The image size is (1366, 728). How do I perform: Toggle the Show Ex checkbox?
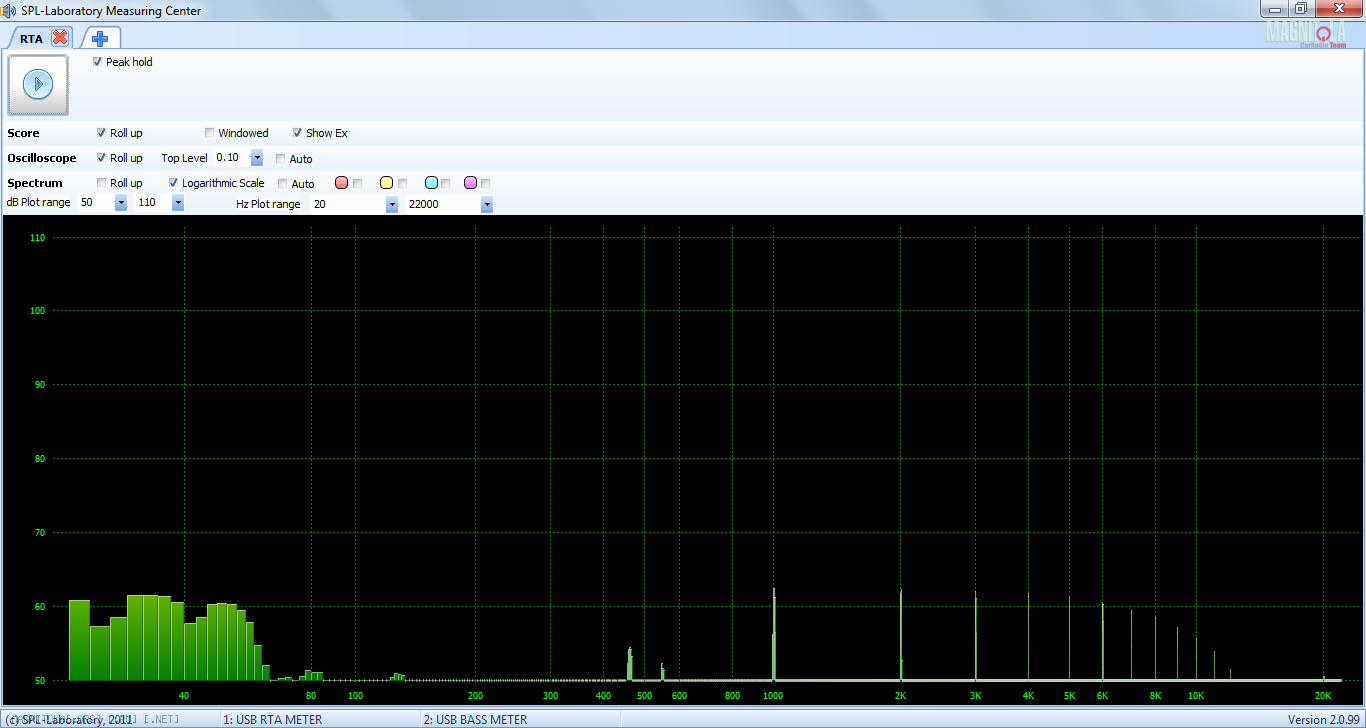tap(298, 133)
